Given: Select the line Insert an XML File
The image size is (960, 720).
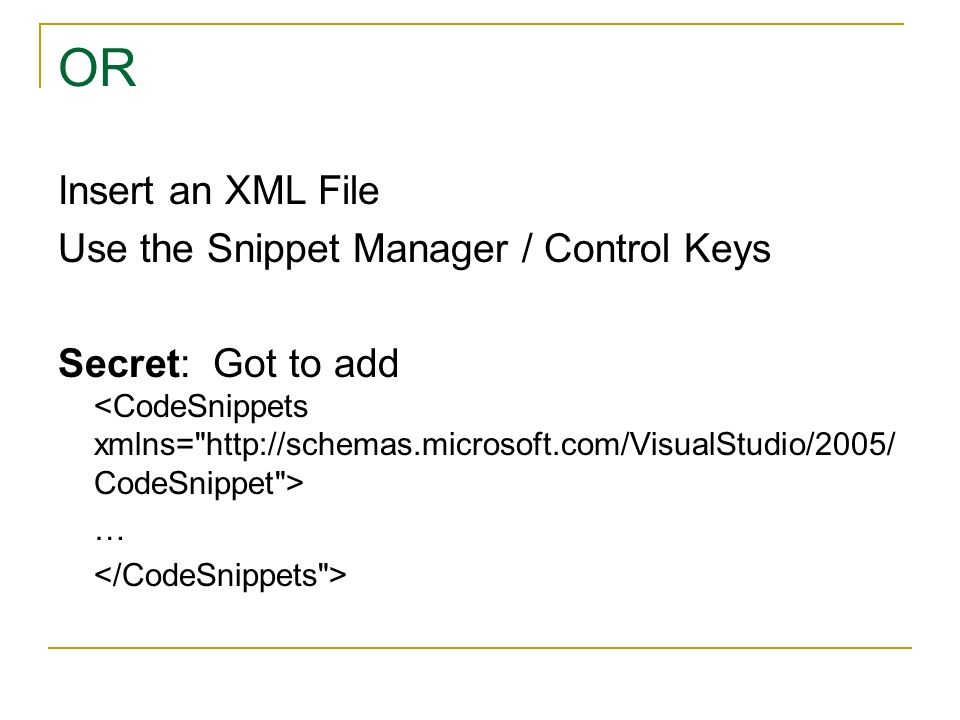Looking at the screenshot, I should pyautogui.click(x=219, y=190).
